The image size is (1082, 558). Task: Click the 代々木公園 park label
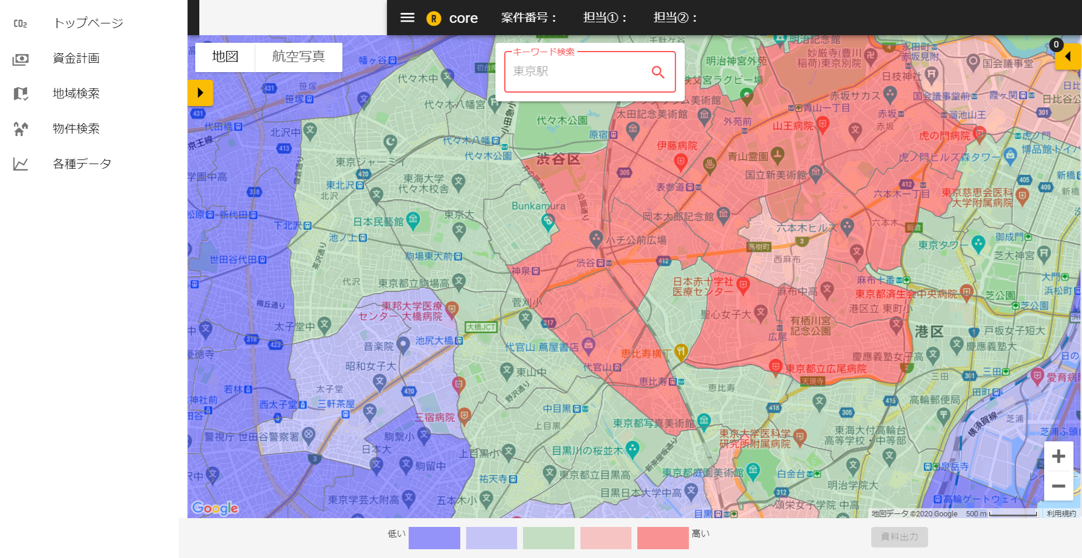coord(562,121)
